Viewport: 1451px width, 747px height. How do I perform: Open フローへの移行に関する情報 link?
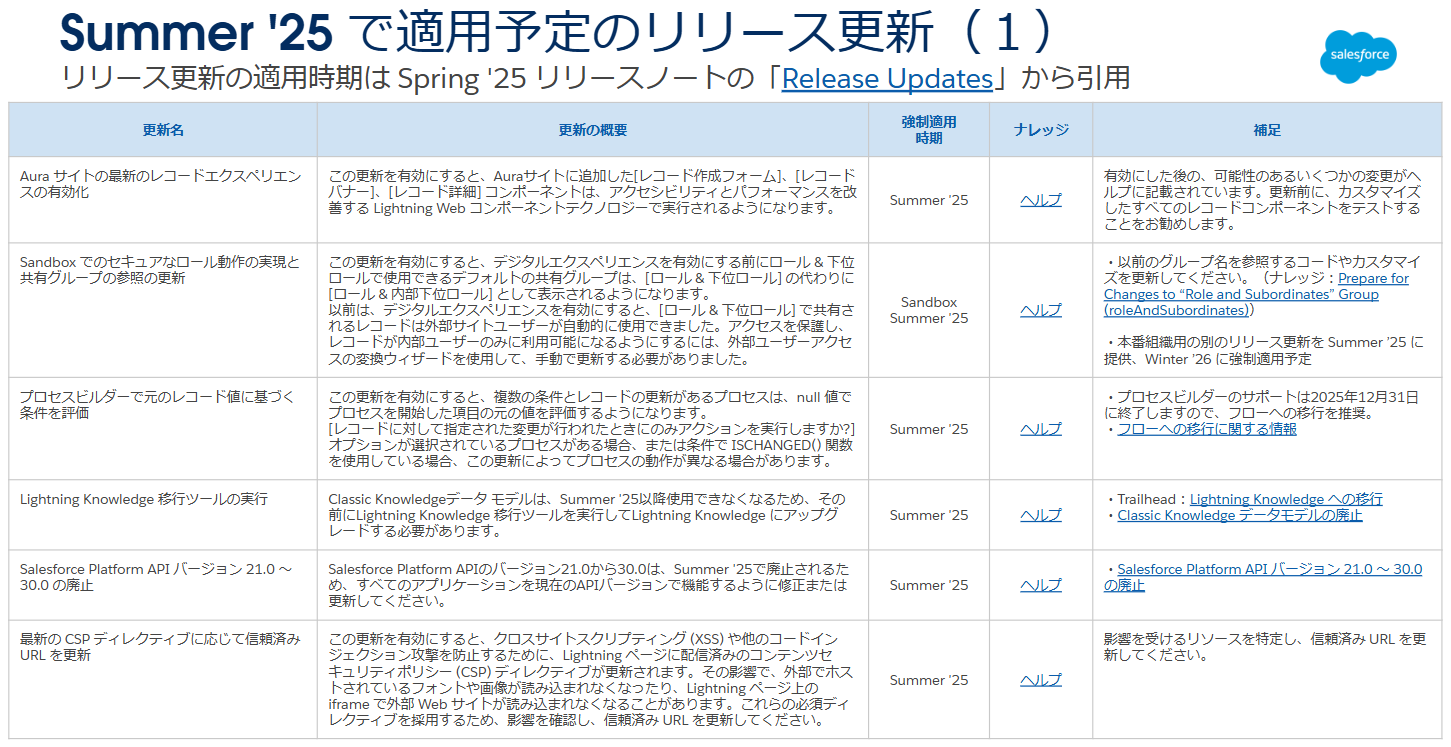click(1207, 429)
